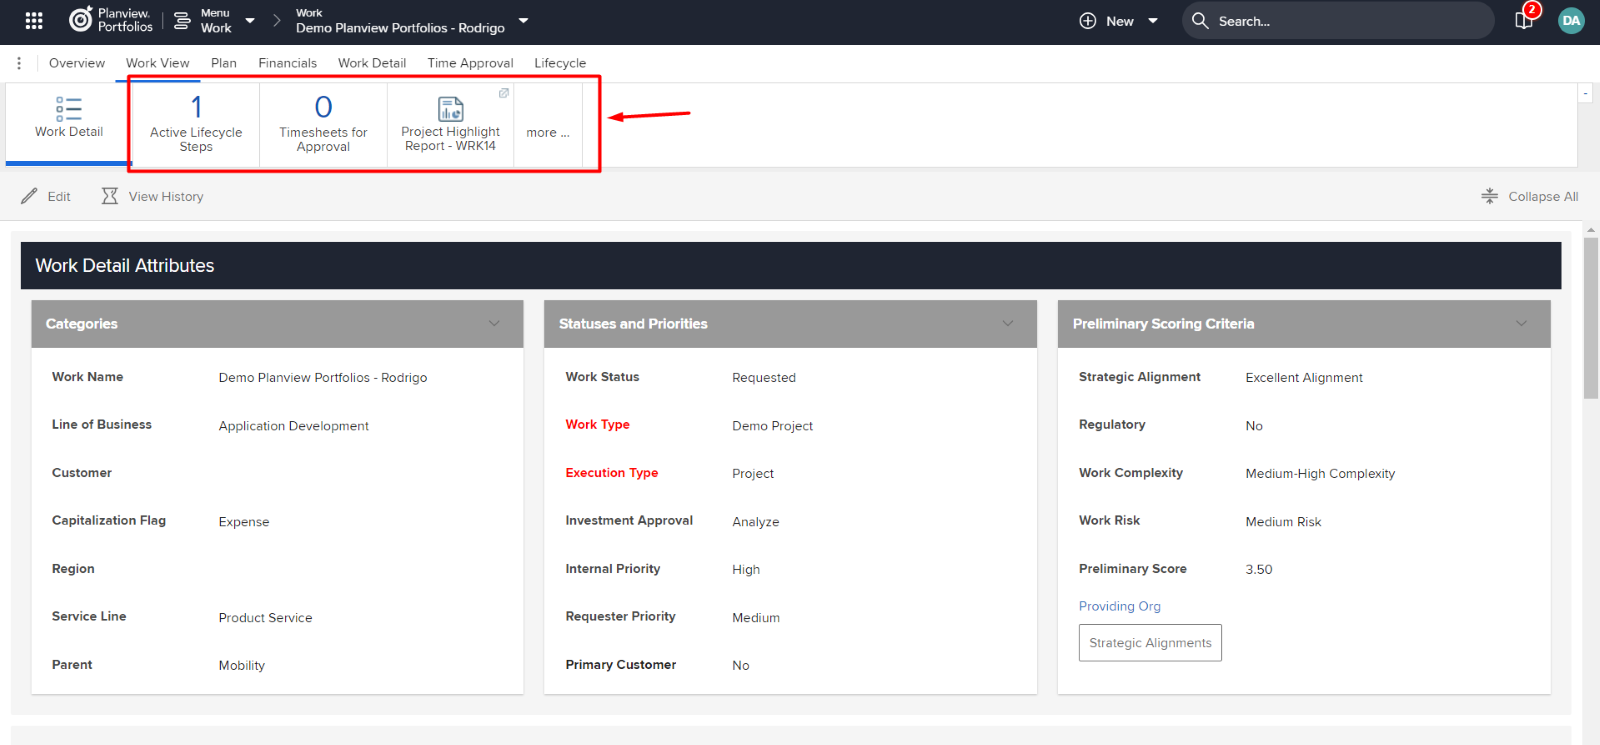Click the search magnifier icon
The image size is (1600, 745).
[x=1200, y=20]
